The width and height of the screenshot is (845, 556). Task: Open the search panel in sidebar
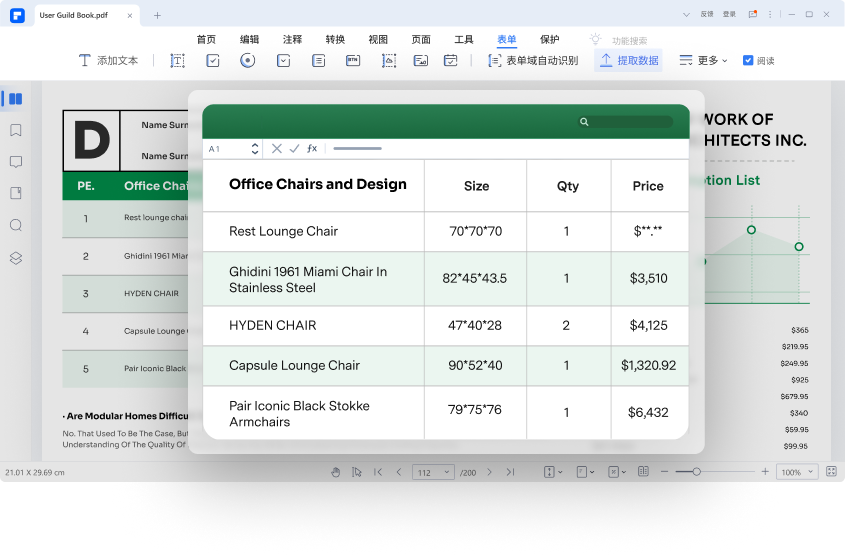(x=16, y=225)
